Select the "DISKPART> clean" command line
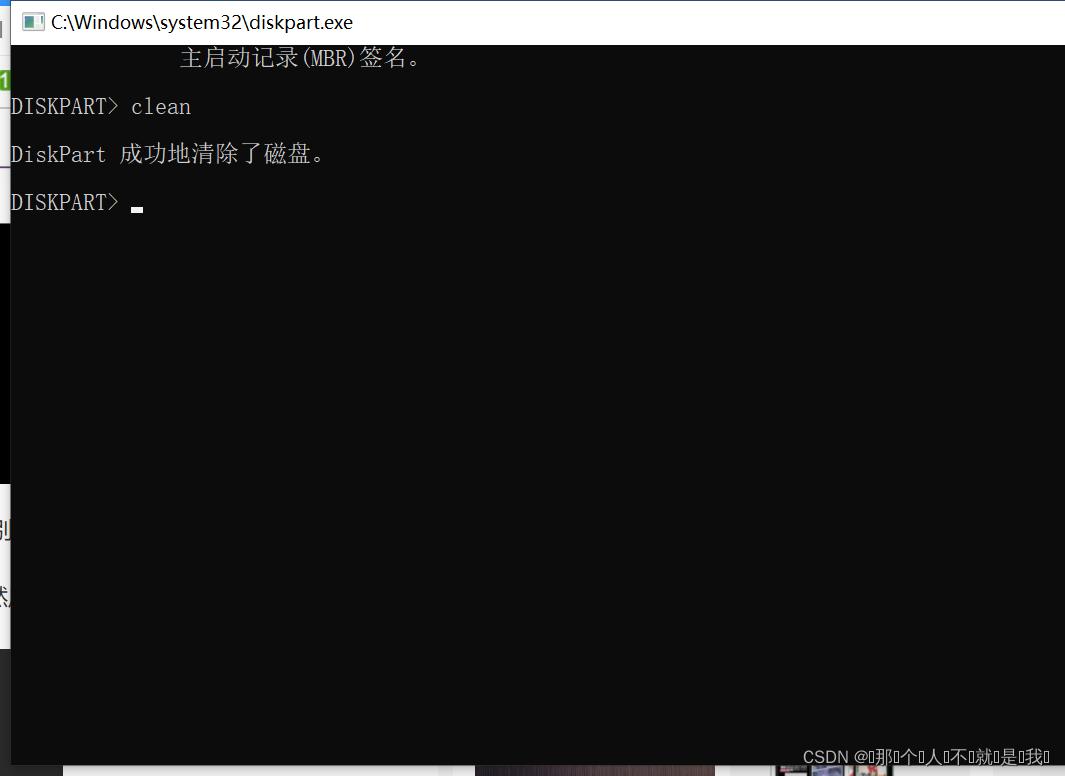 tap(101, 107)
